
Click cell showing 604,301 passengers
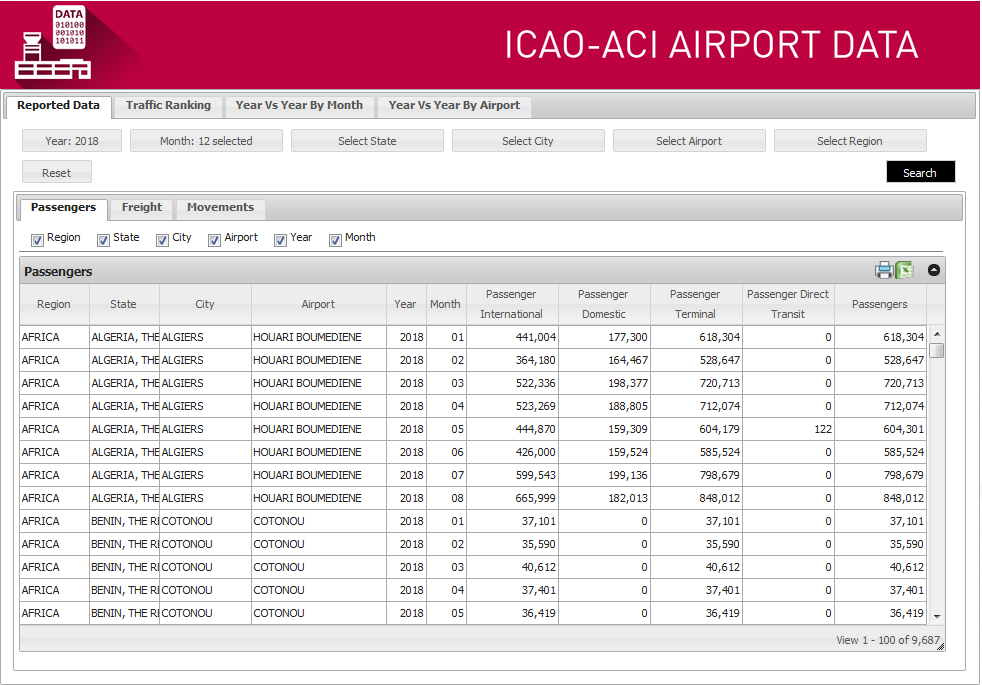880,429
